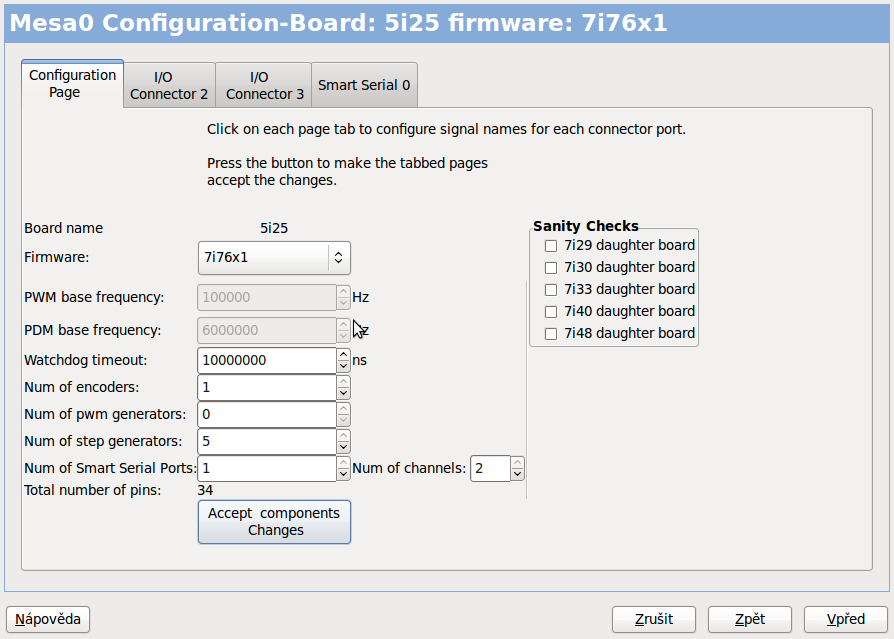Increase Num of channels spinner value
Image resolution: width=894 pixels, height=639 pixels.
[x=517, y=462]
